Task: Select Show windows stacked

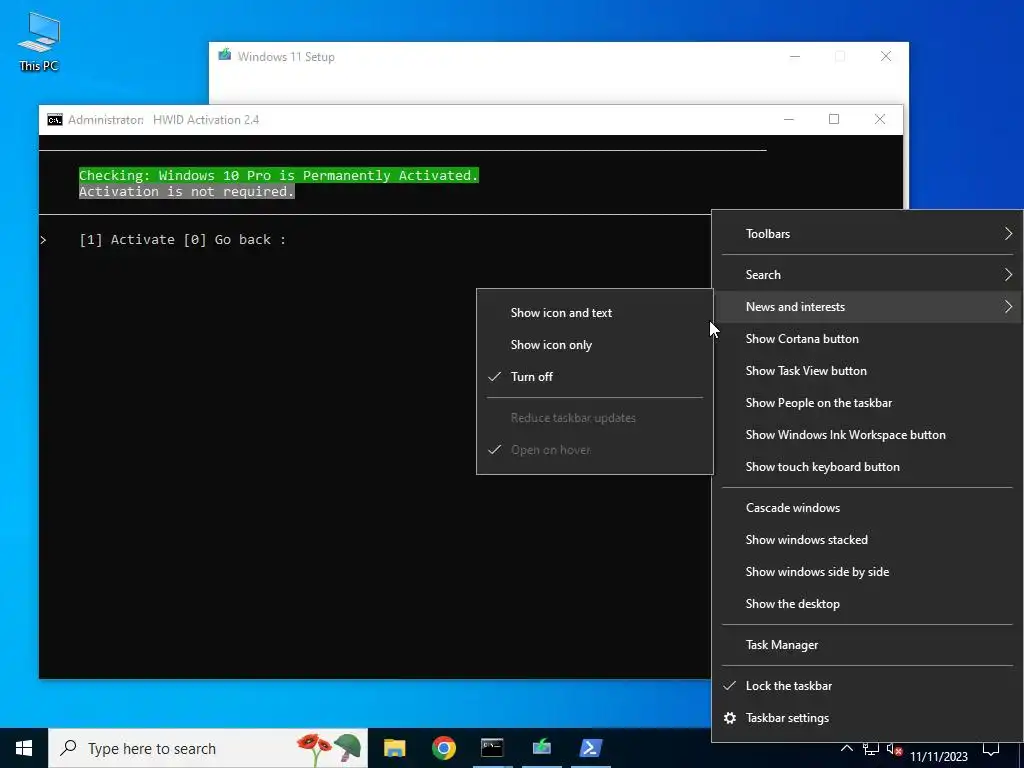Action: [x=867, y=540]
